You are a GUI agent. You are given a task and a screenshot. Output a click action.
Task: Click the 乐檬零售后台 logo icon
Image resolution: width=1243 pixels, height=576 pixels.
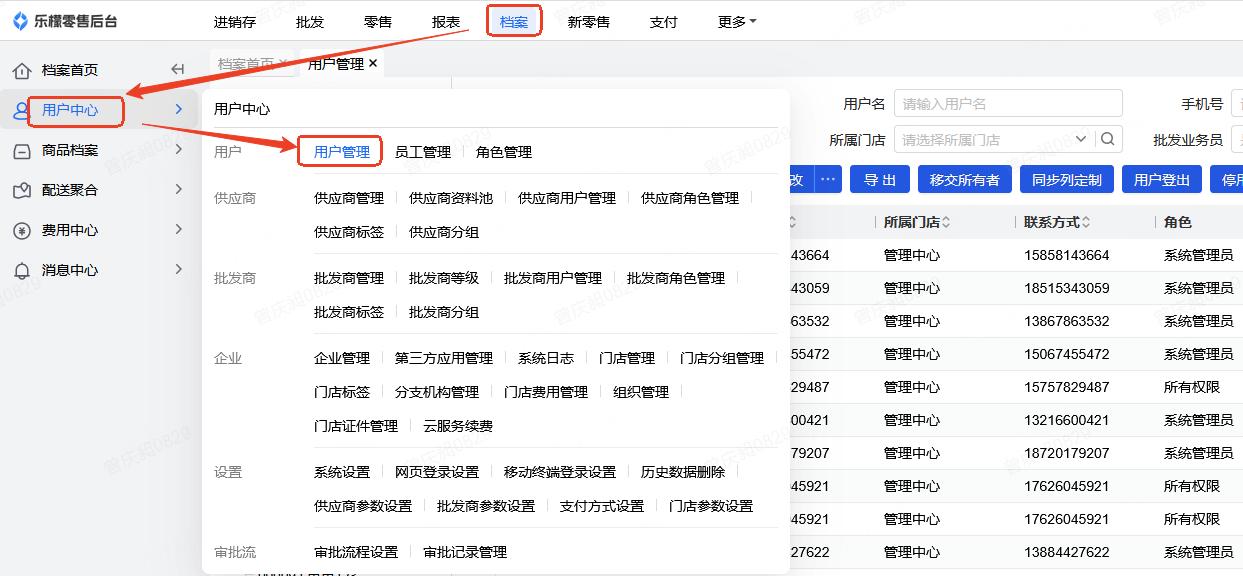[20, 21]
